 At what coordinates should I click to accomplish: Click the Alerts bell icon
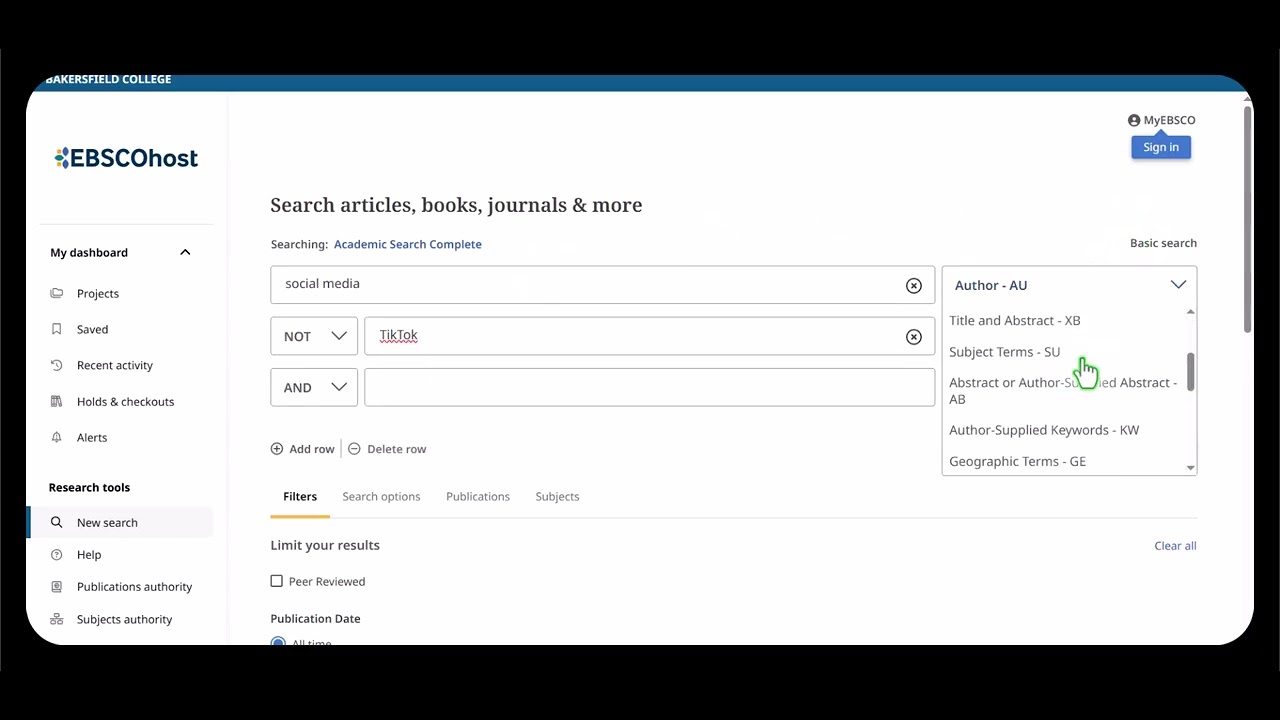[x=57, y=437]
